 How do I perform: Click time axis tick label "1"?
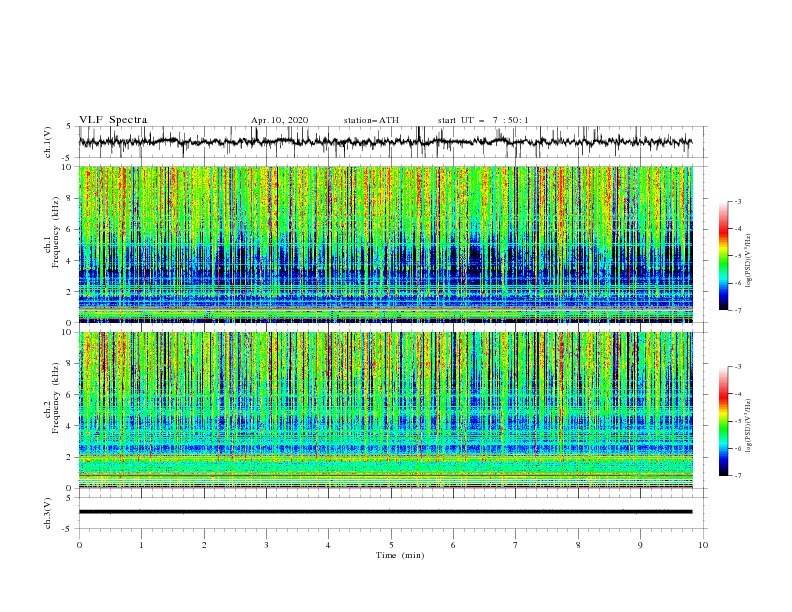coord(141,545)
